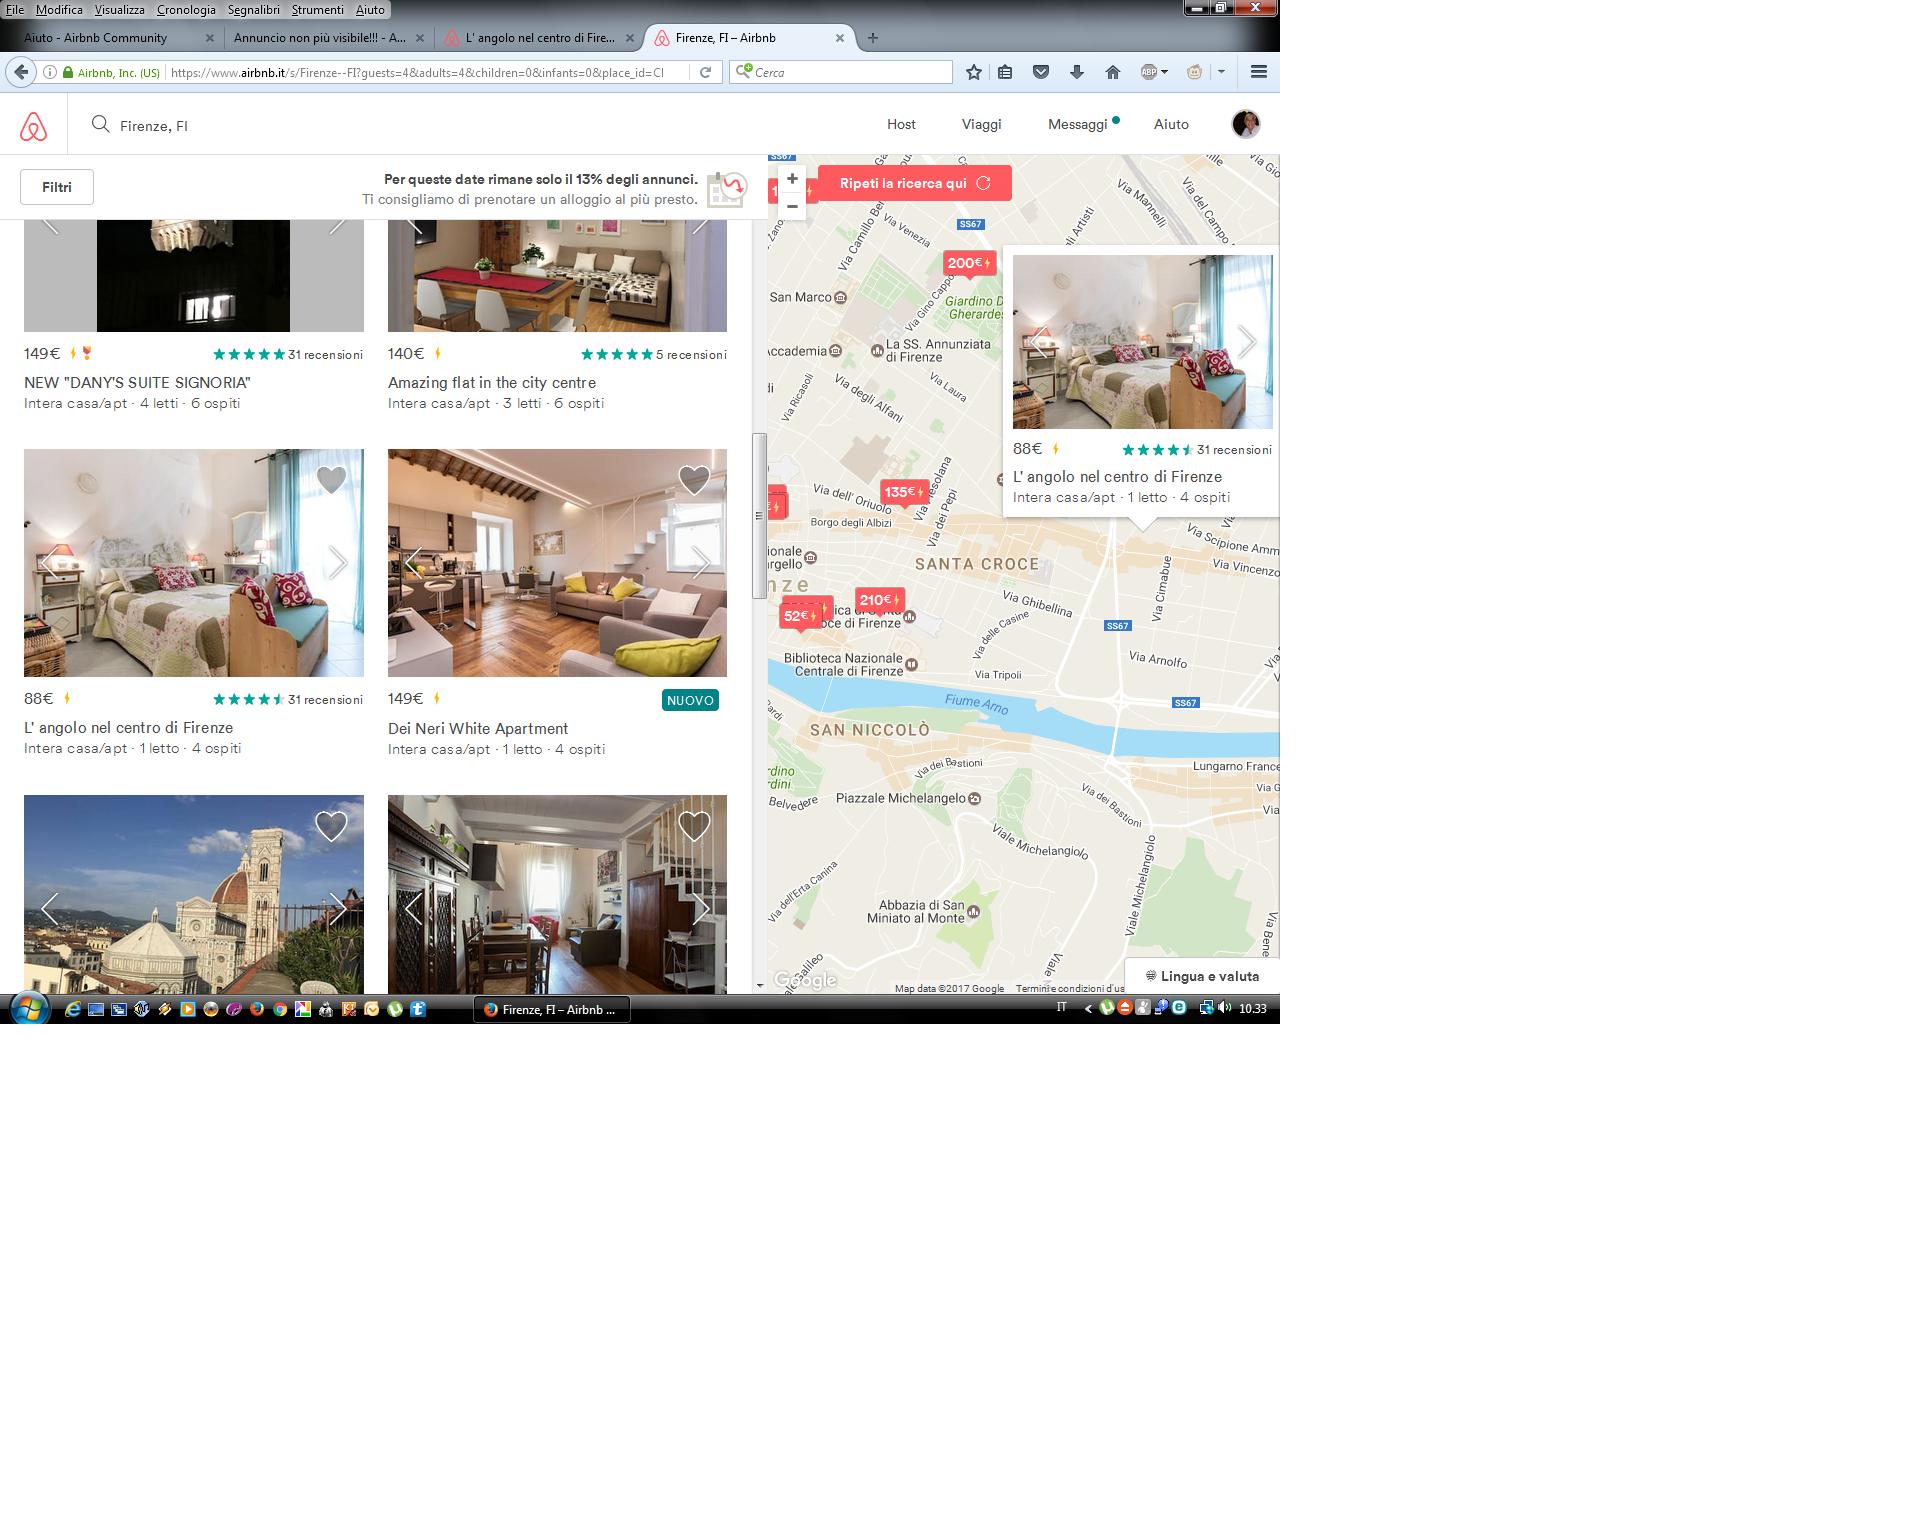Image resolution: width=1920 pixels, height=1536 pixels.
Task: Open the Firefox hamburger menu
Action: pyautogui.click(x=1259, y=72)
